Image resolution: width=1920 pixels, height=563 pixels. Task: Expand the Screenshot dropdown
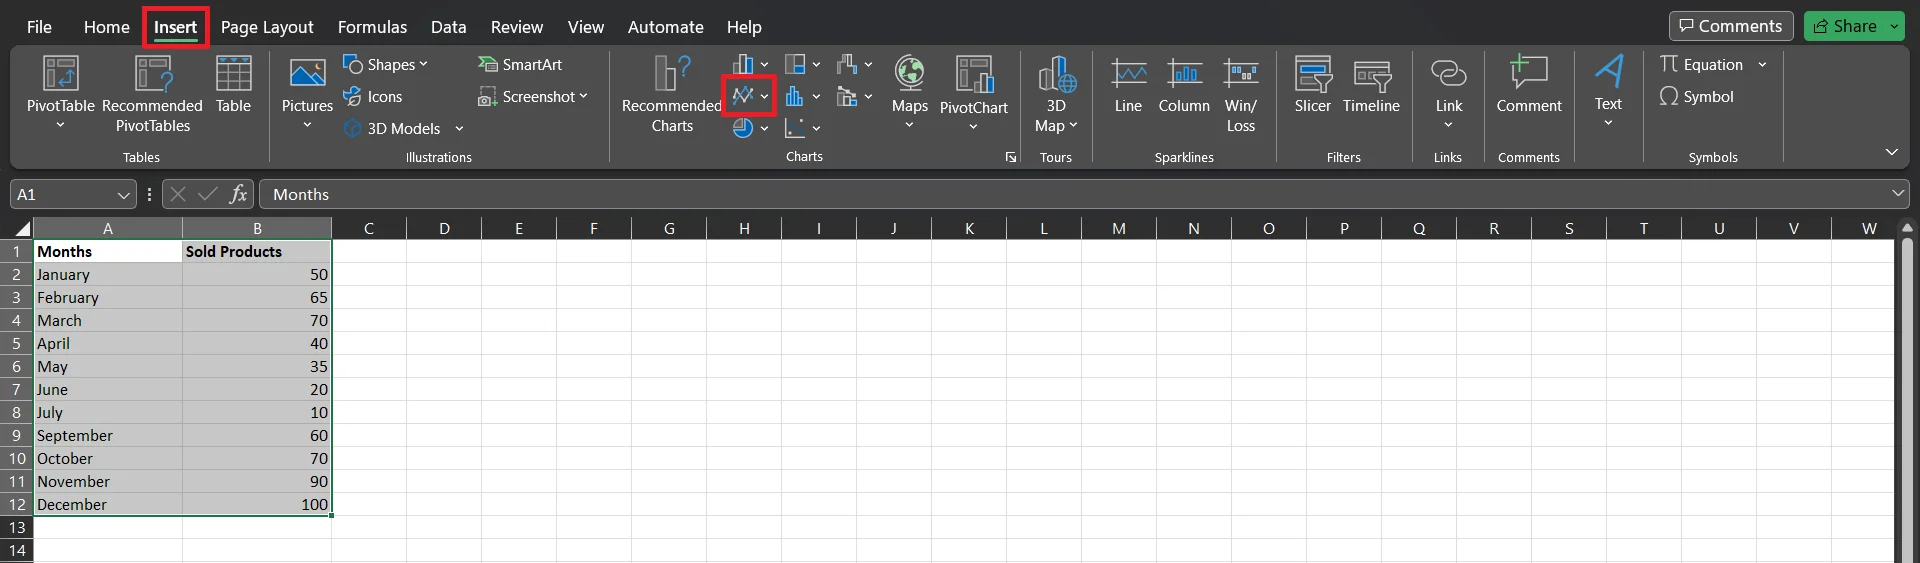coord(583,97)
